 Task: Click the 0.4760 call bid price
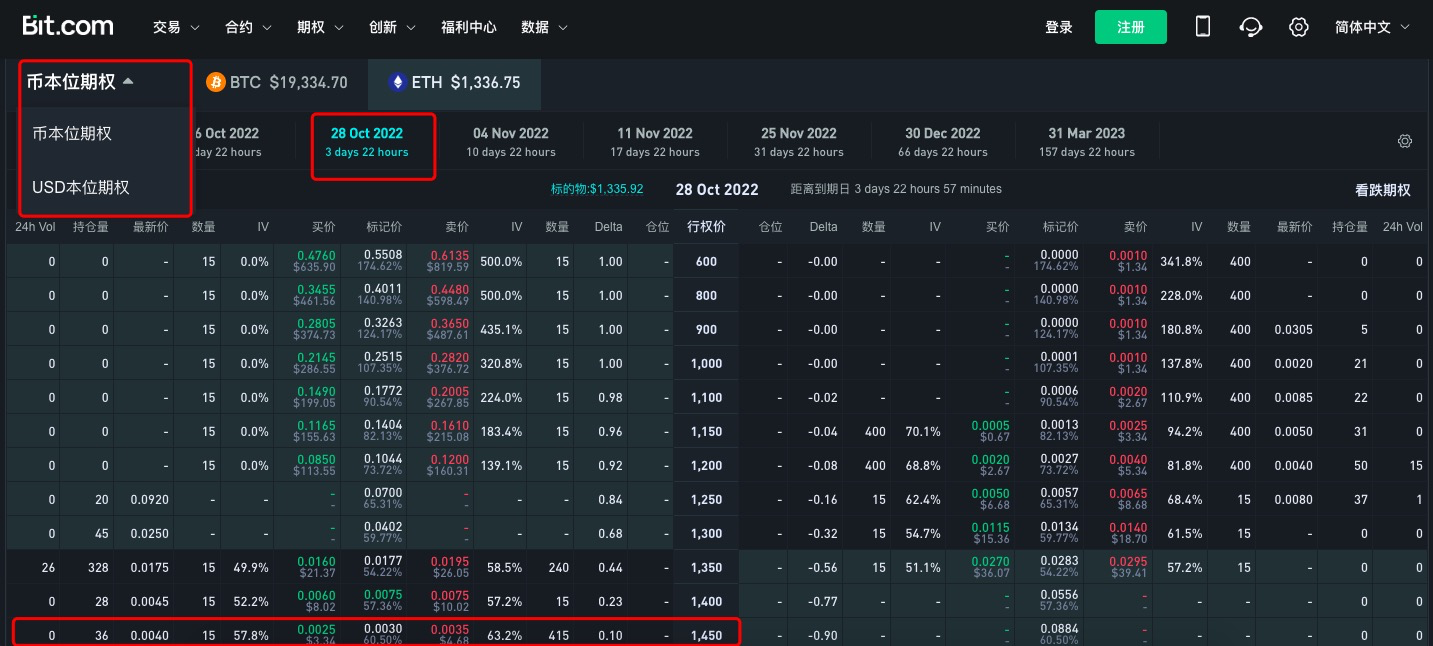coord(317,256)
